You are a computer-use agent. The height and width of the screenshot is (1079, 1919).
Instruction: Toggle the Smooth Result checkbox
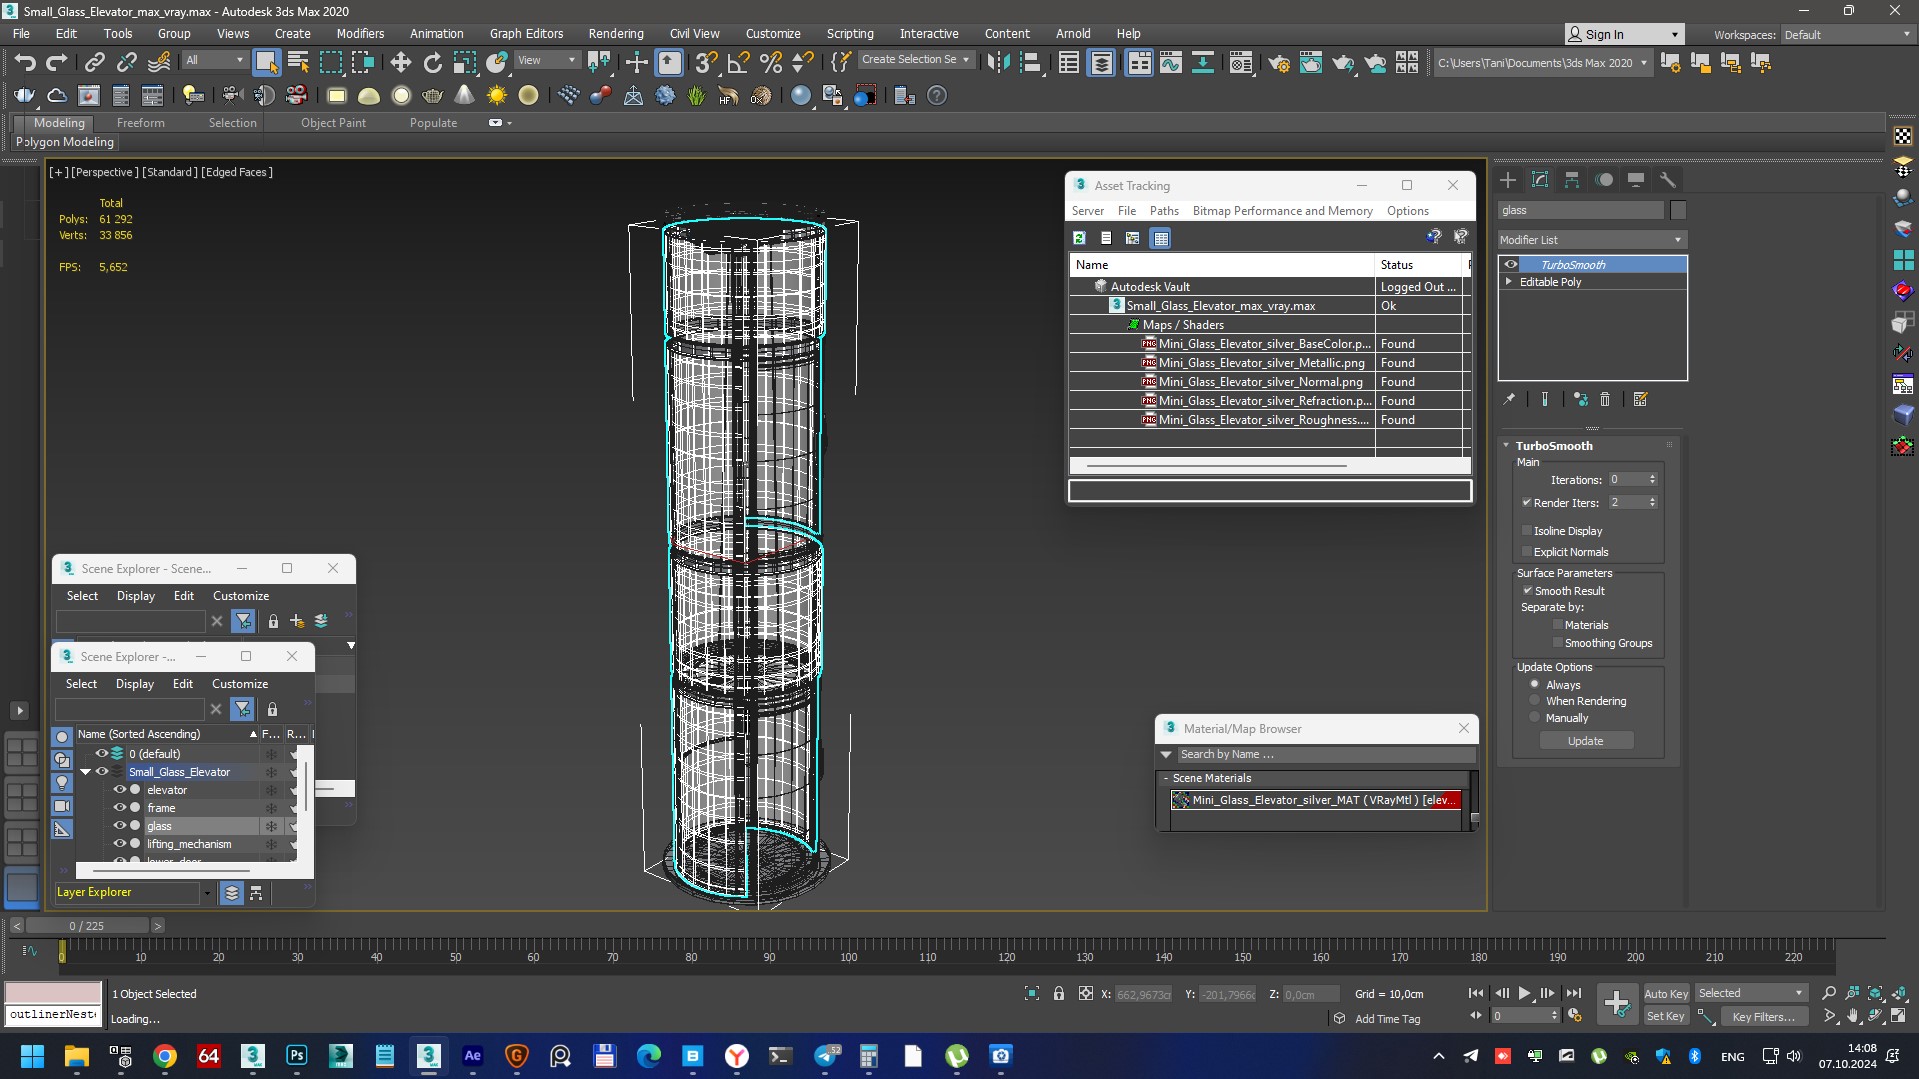pyautogui.click(x=1528, y=591)
